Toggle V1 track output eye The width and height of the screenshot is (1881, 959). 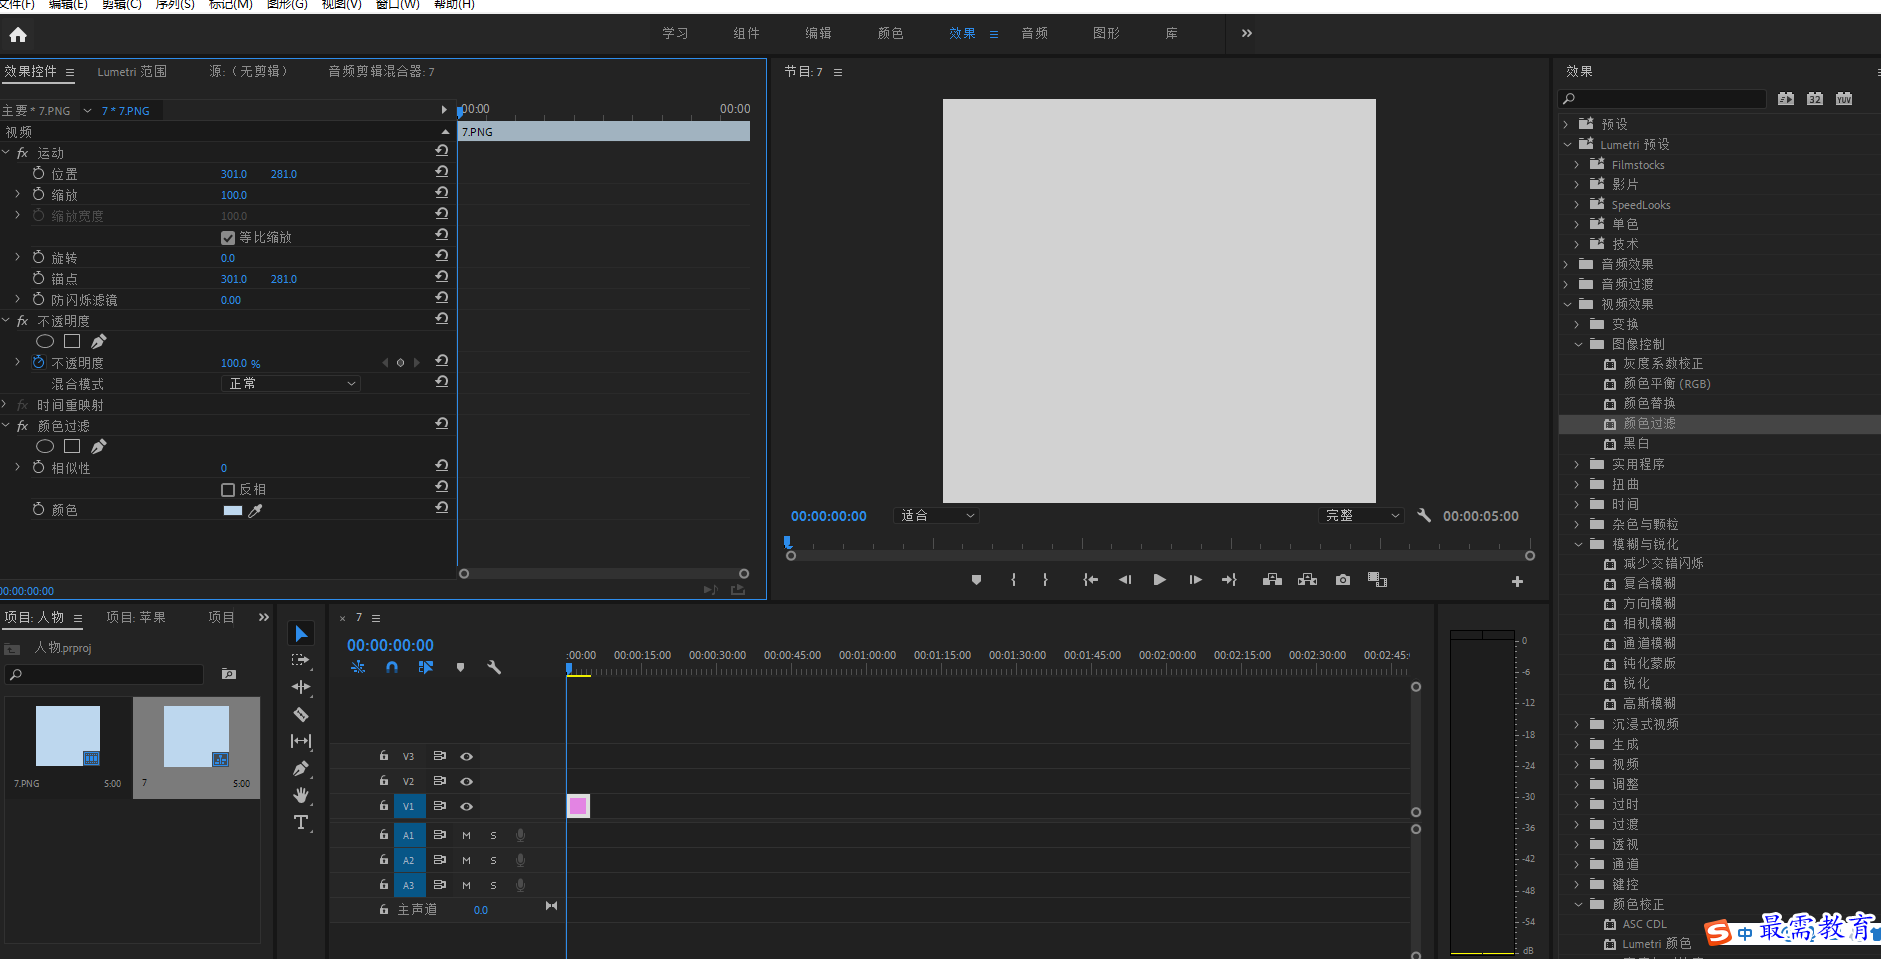tap(466, 807)
